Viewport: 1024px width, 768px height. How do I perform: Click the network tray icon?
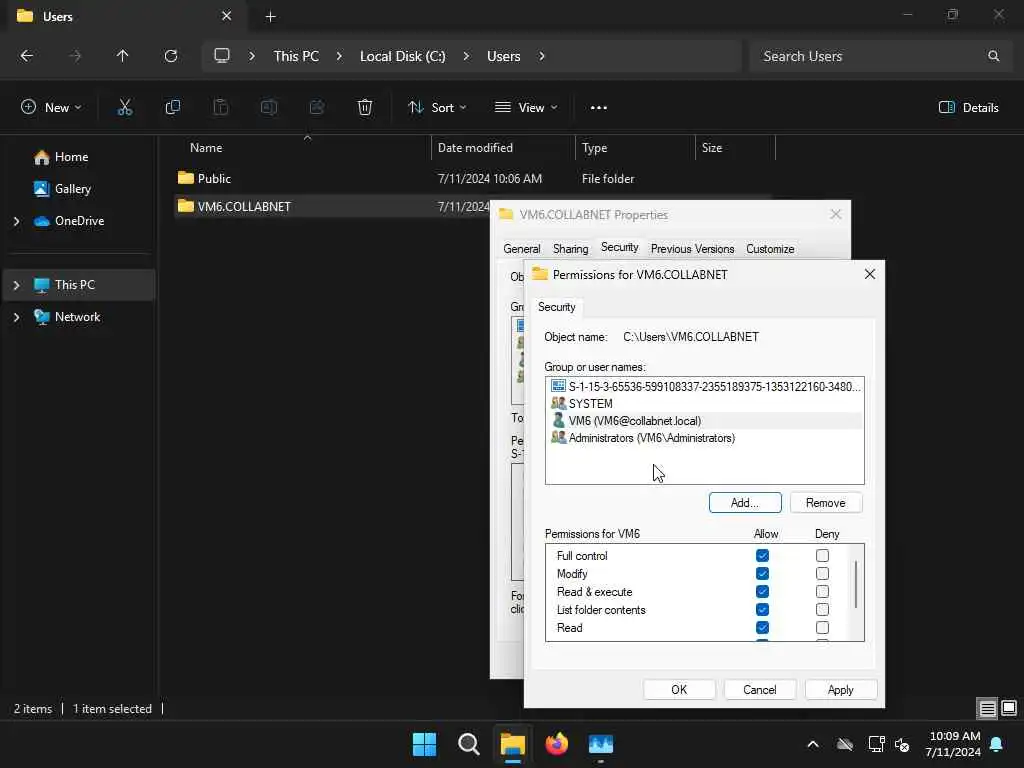coord(876,744)
